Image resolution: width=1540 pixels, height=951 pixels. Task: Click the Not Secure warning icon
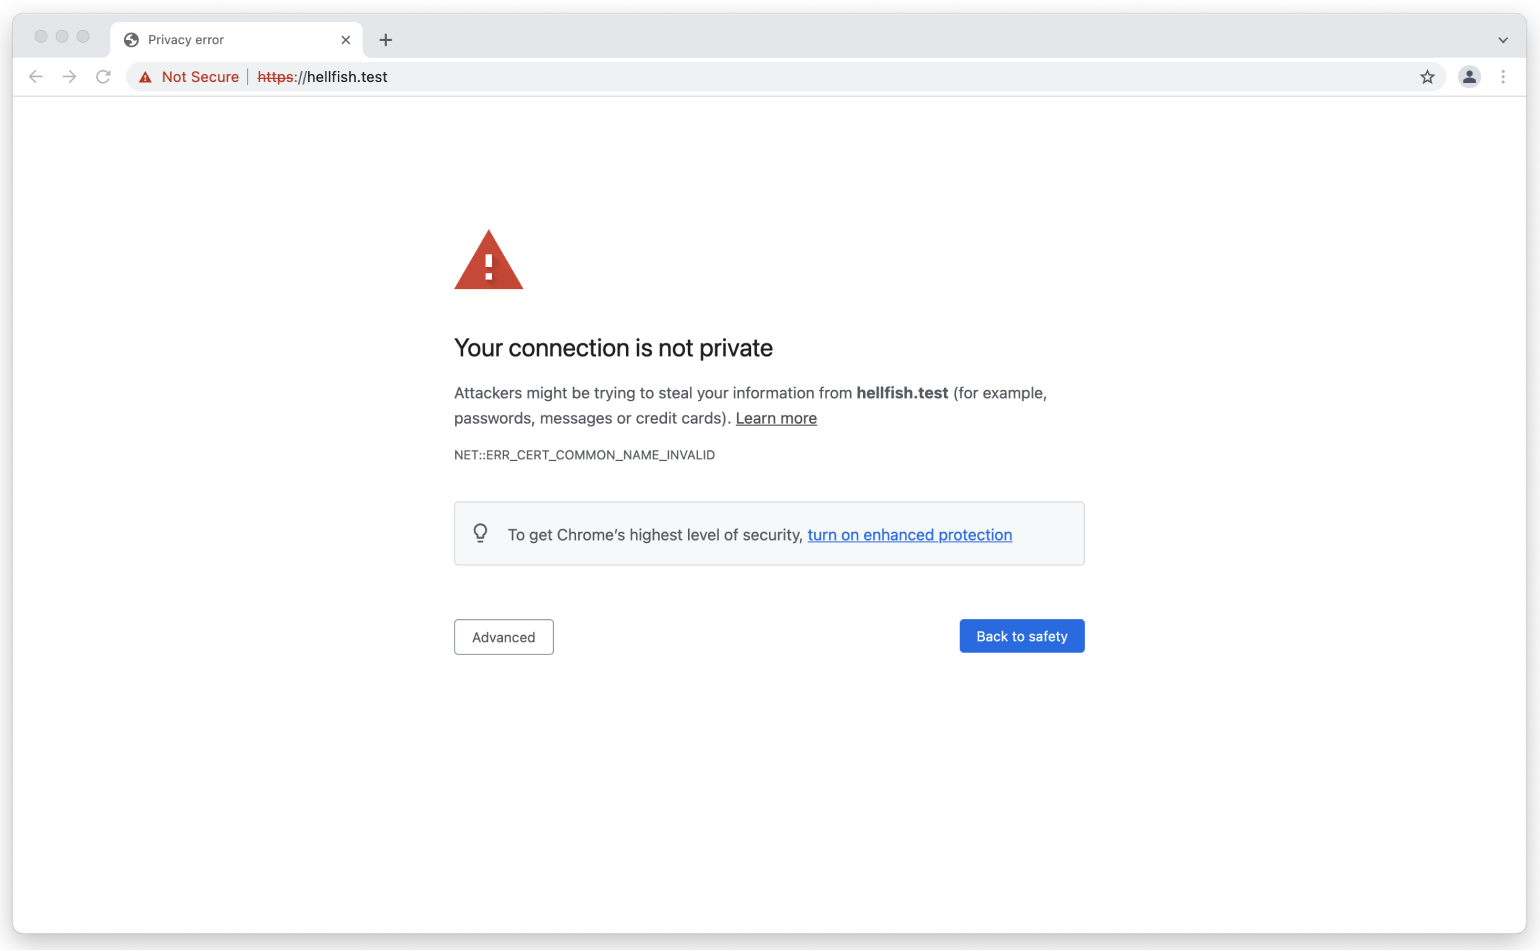[145, 76]
